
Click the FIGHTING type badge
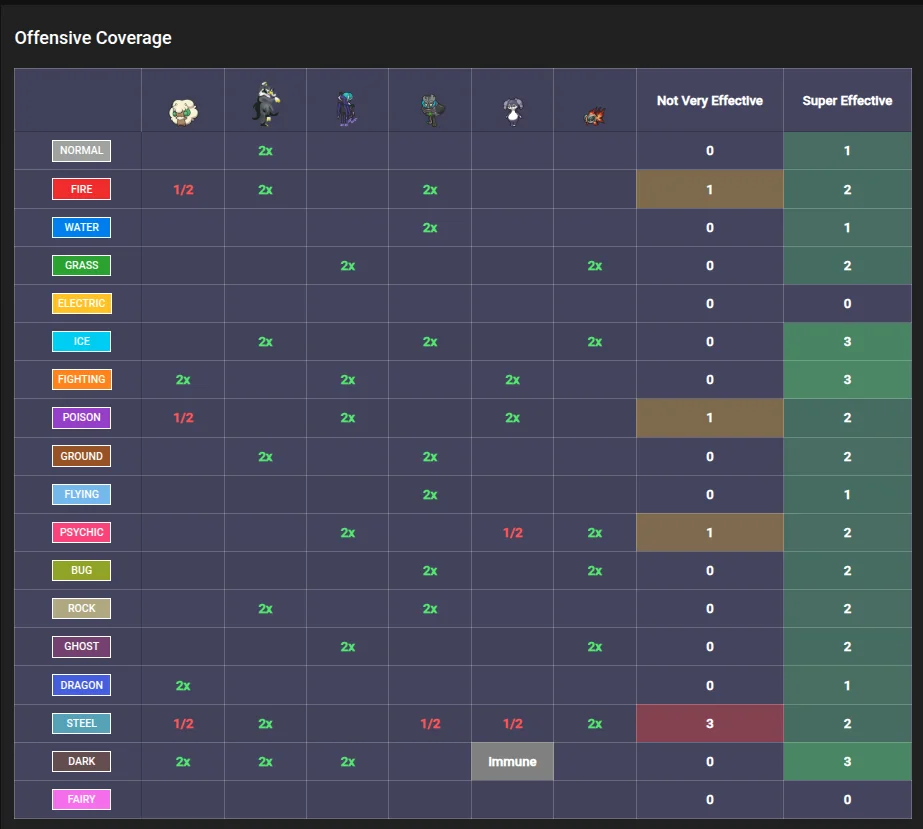(81, 379)
